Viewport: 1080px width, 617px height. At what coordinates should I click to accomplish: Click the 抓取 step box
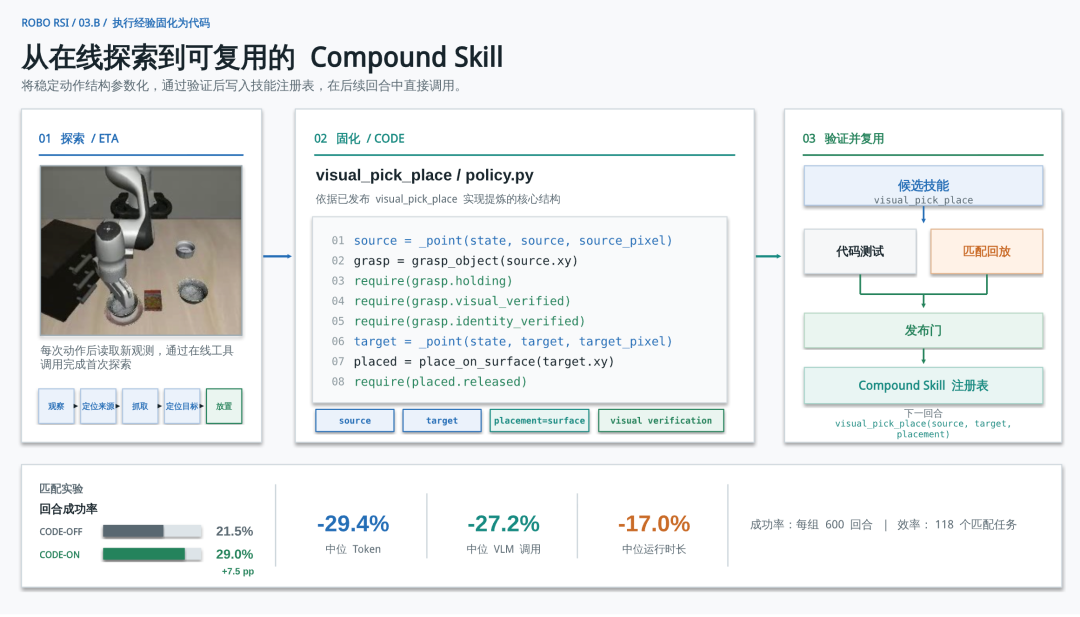point(140,406)
